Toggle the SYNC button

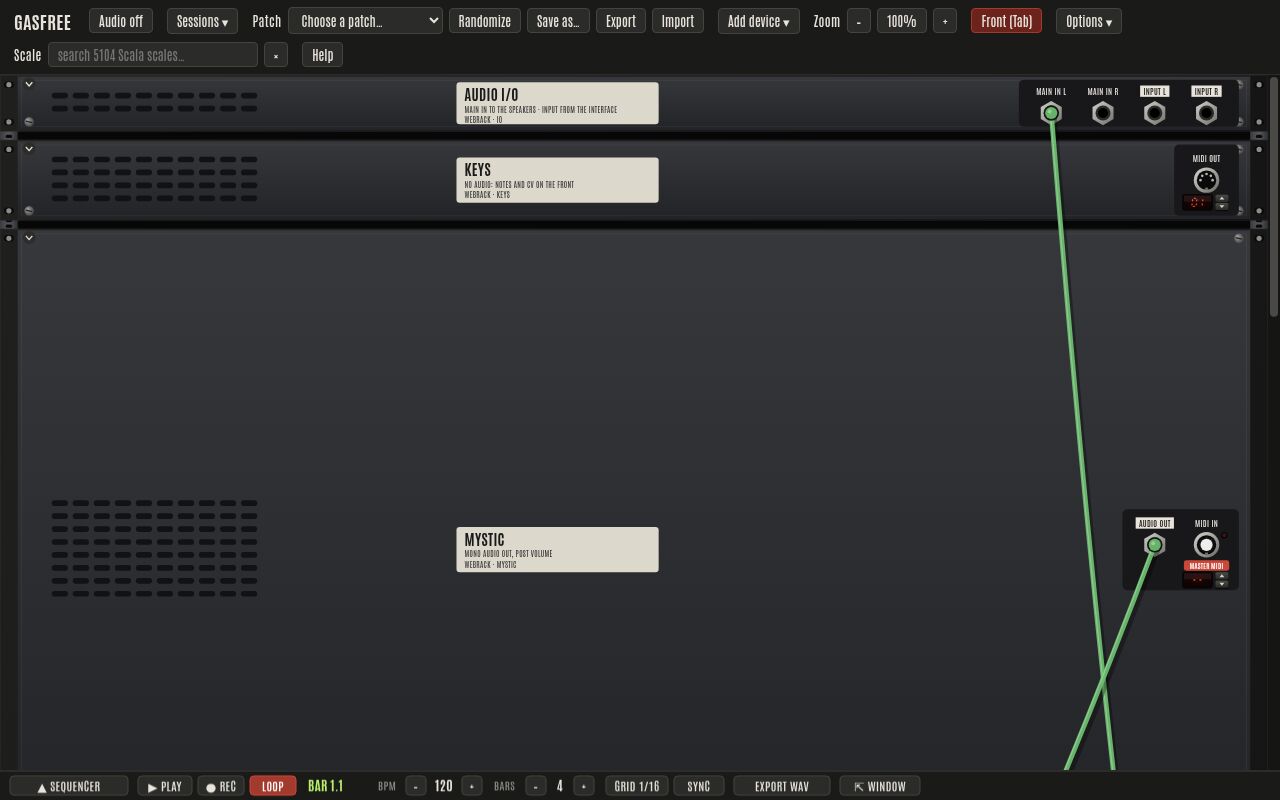699,786
